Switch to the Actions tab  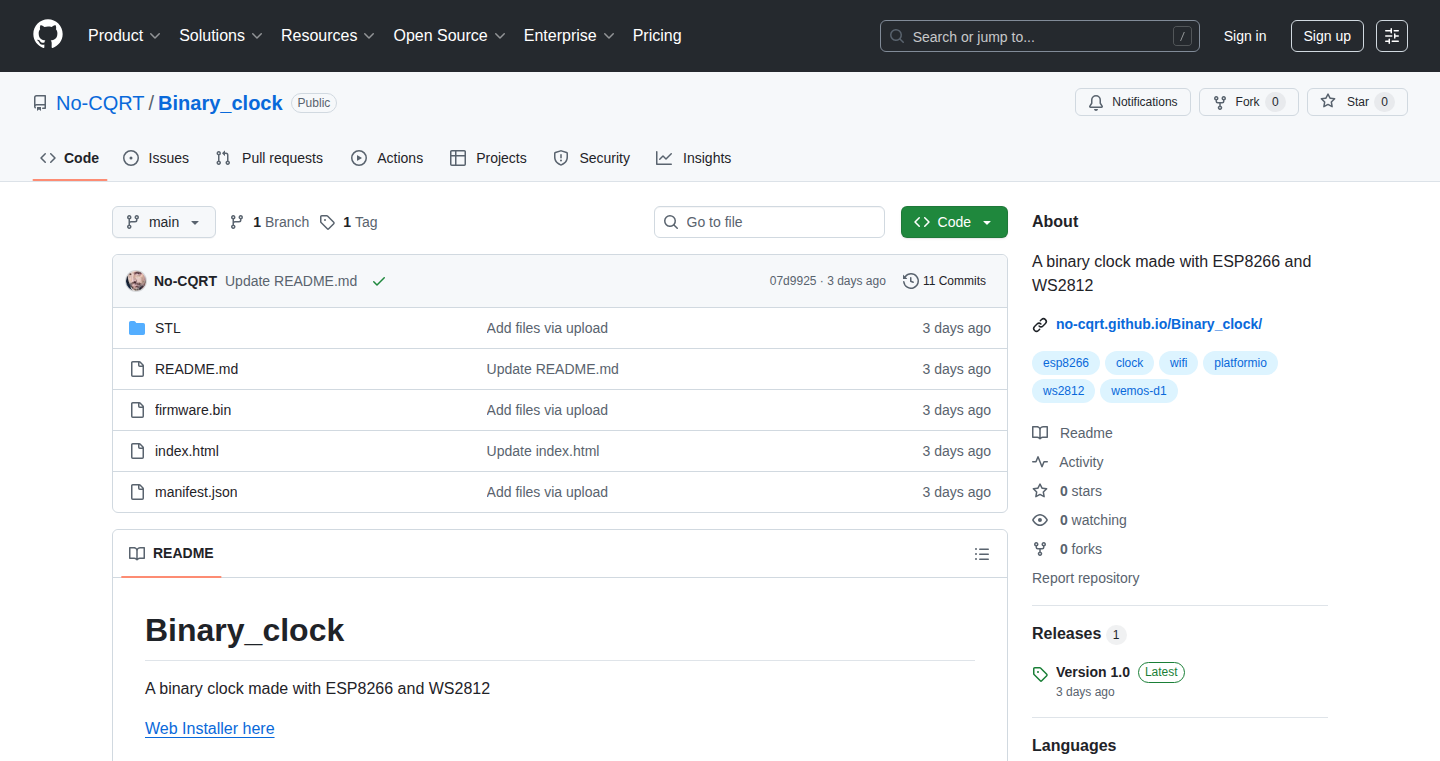(x=387, y=158)
